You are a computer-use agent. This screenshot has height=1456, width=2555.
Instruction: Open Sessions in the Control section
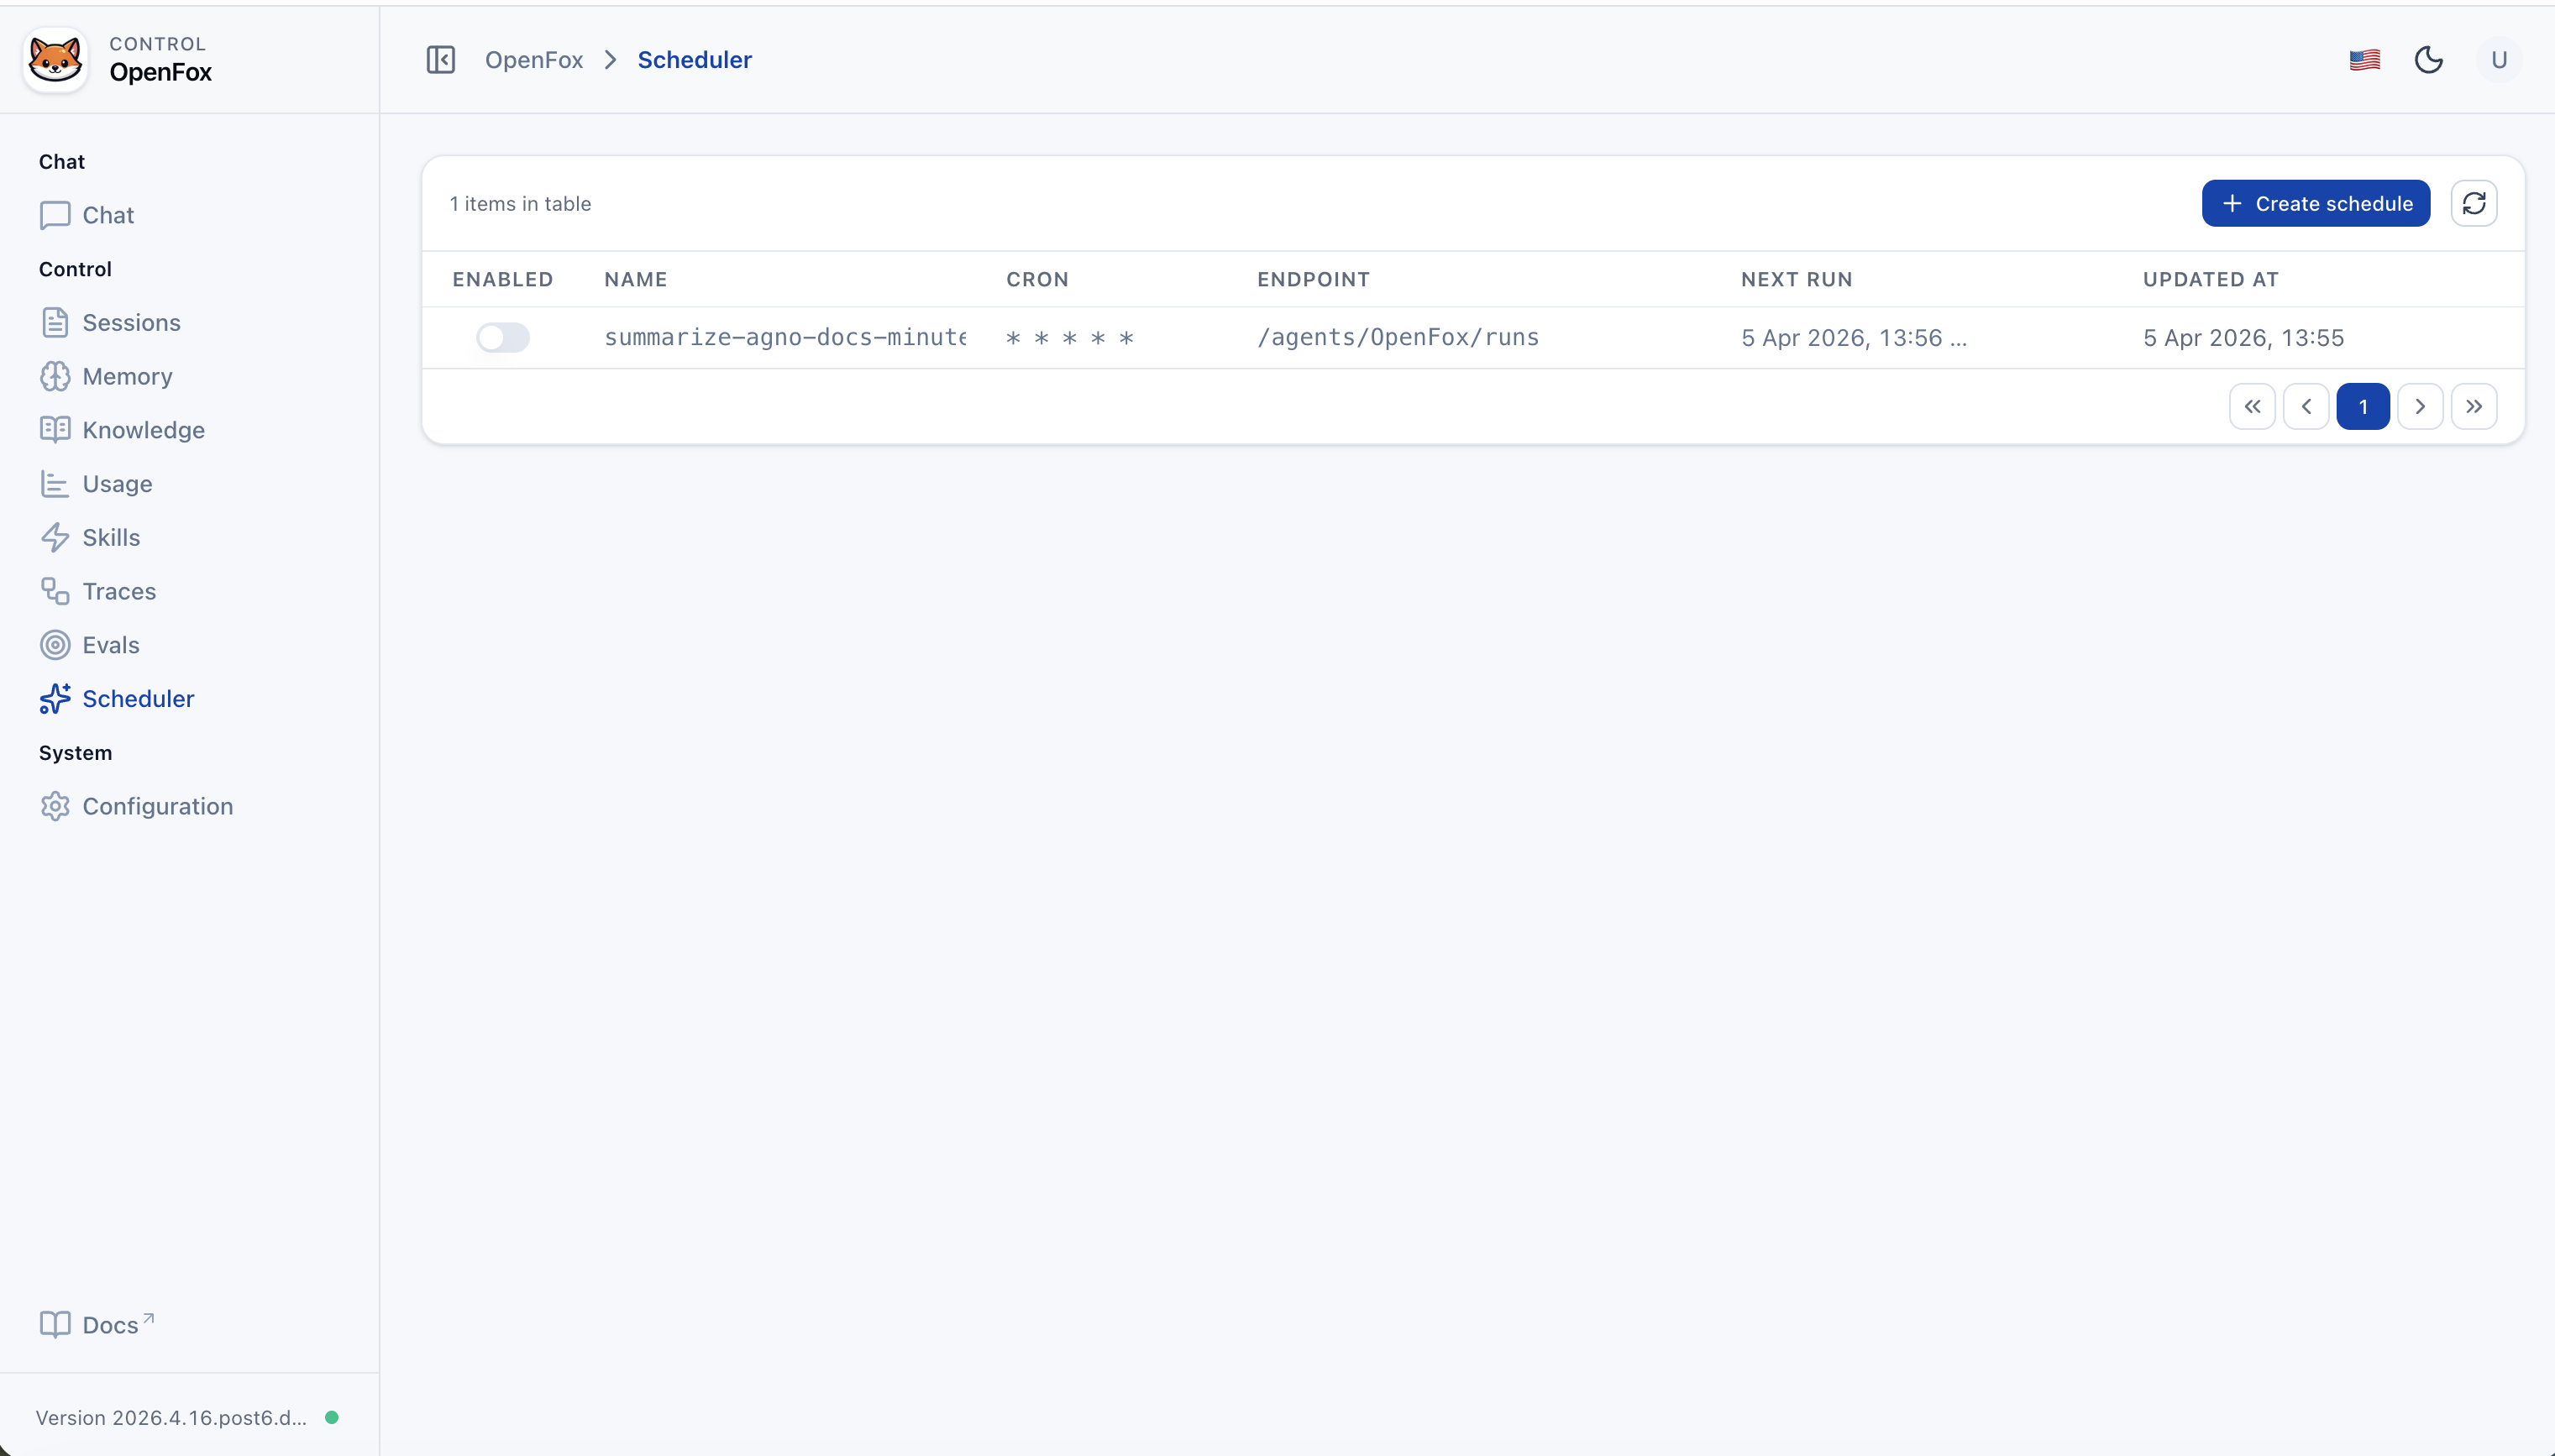point(133,322)
